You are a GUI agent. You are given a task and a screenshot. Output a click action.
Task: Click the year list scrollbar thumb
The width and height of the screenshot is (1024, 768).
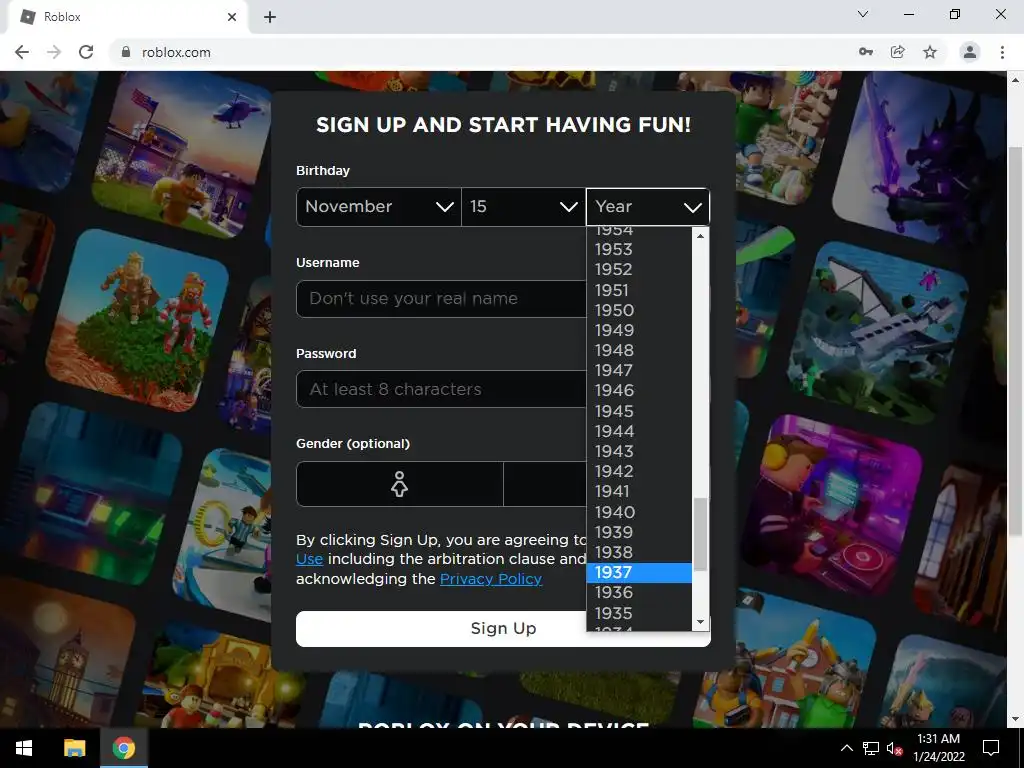click(700, 534)
